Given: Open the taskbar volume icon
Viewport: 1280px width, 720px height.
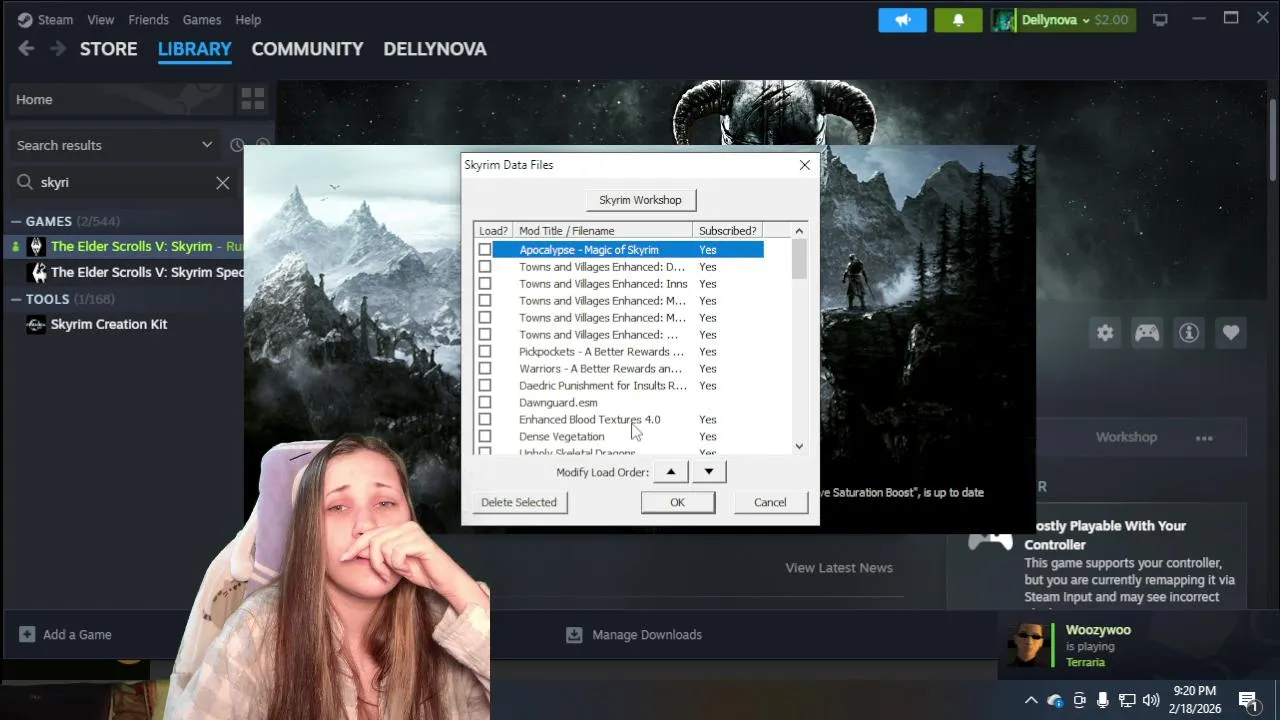Looking at the screenshot, I should pos(1151,700).
